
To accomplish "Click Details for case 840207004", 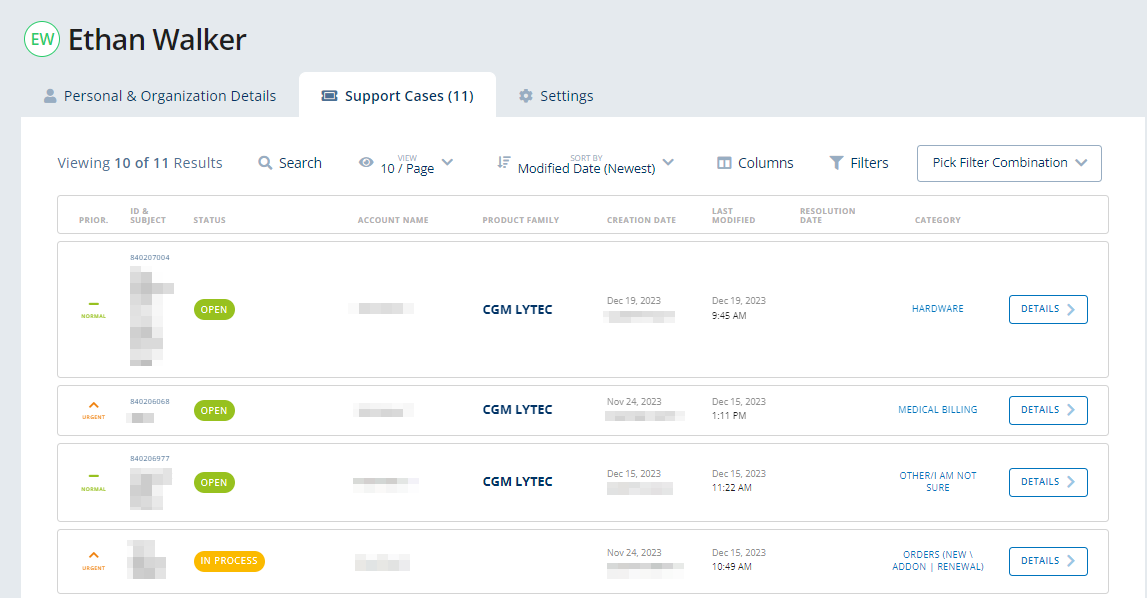I will 1047,309.
